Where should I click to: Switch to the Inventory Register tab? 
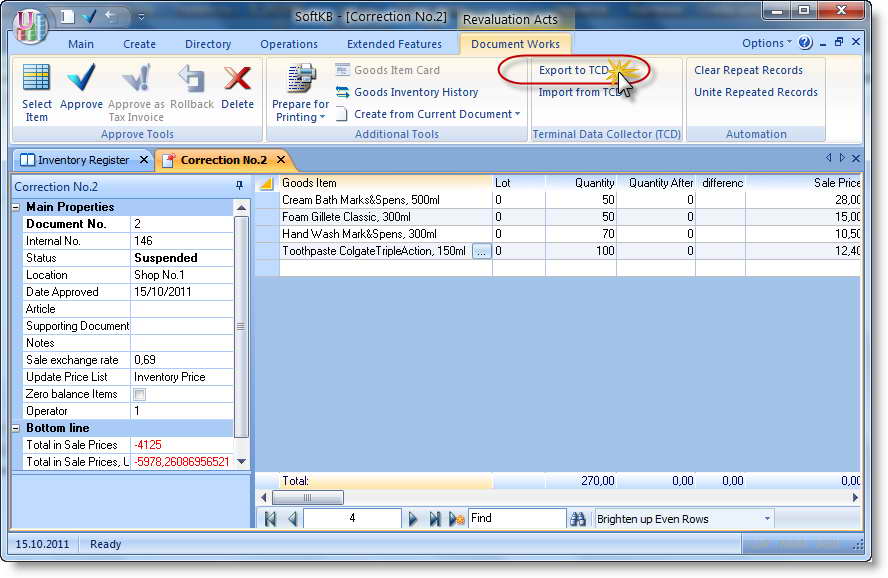(x=83, y=160)
